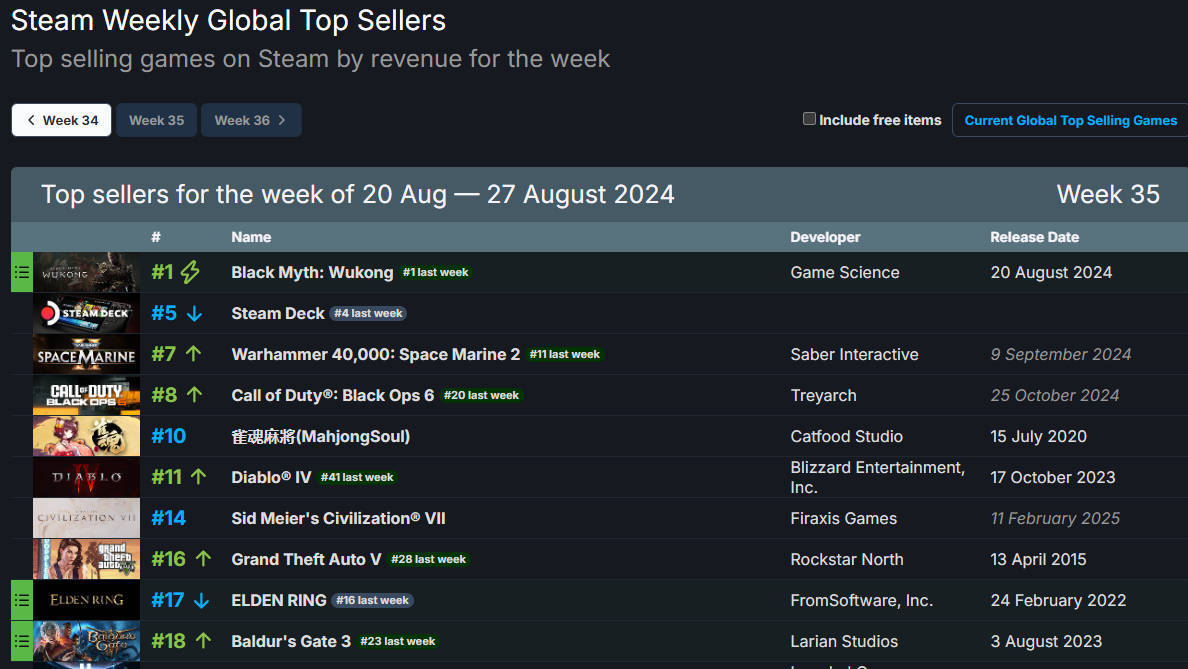Screen dimensions: 1188x669
Task: Open Current Global Top Selling Games
Action: coord(1071,120)
